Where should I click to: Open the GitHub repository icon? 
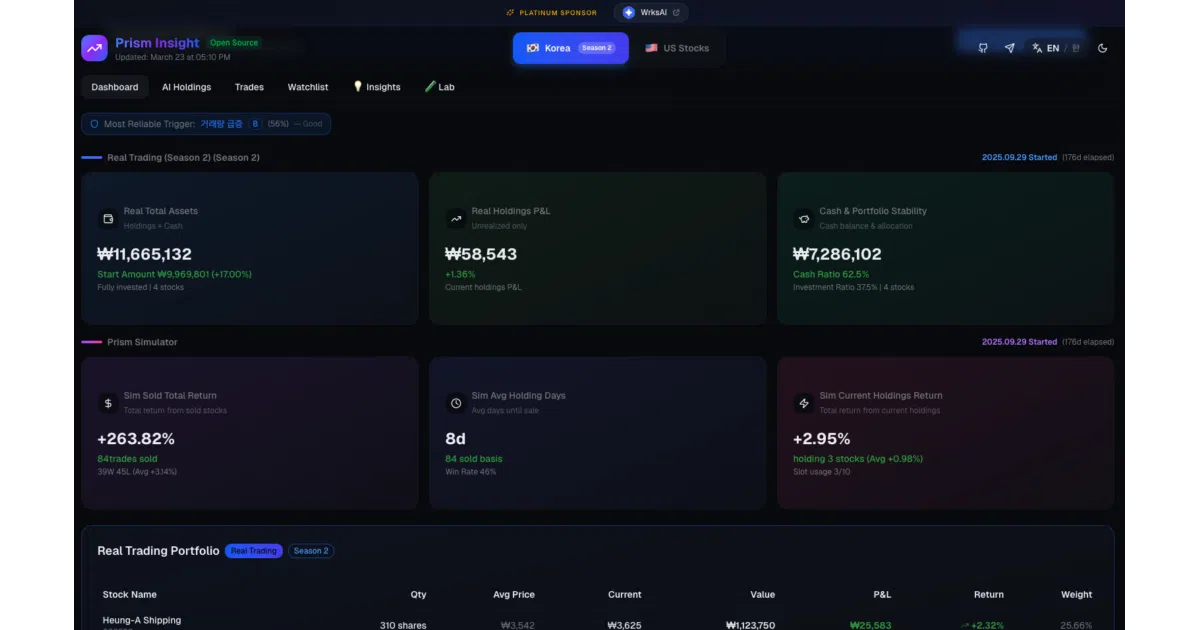983,48
